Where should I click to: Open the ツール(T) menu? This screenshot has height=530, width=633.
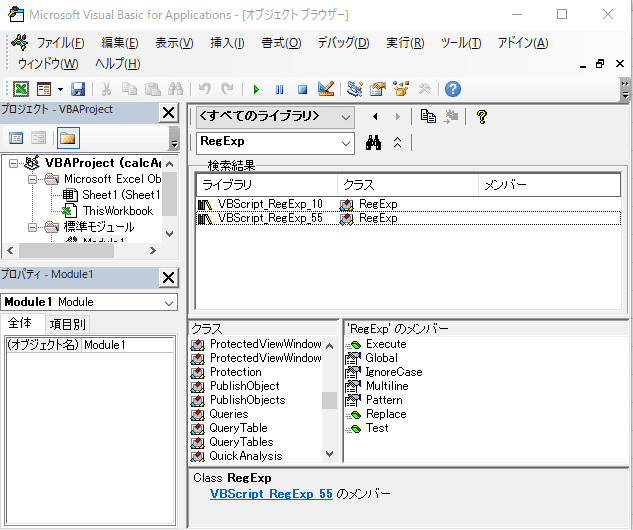point(461,42)
